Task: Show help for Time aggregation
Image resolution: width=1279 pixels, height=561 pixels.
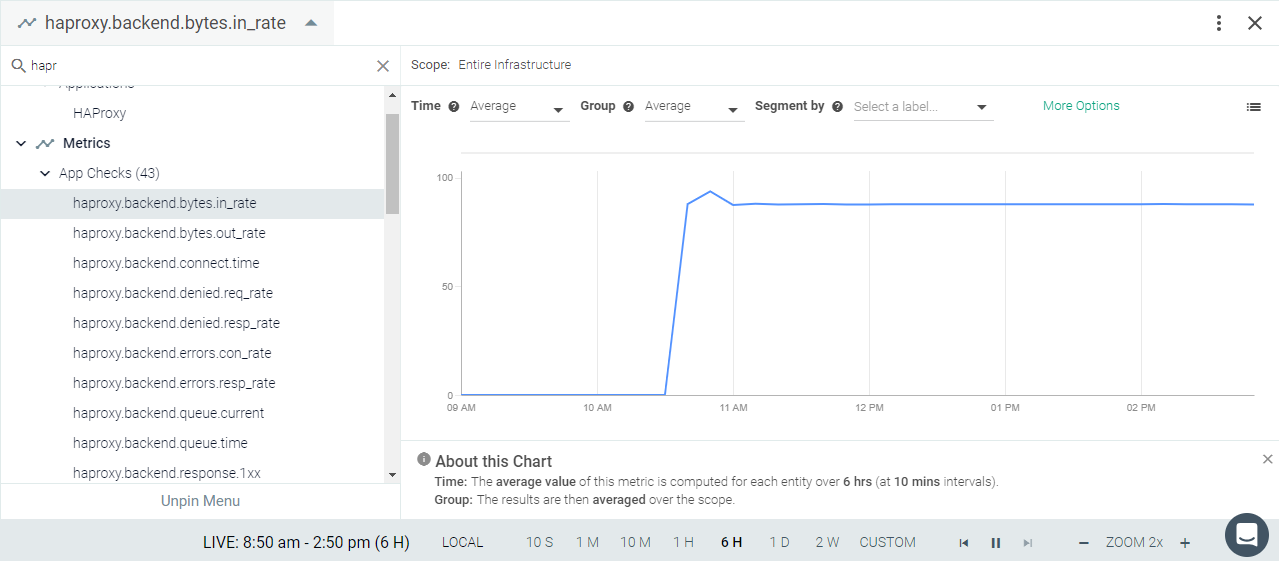Action: pyautogui.click(x=454, y=106)
